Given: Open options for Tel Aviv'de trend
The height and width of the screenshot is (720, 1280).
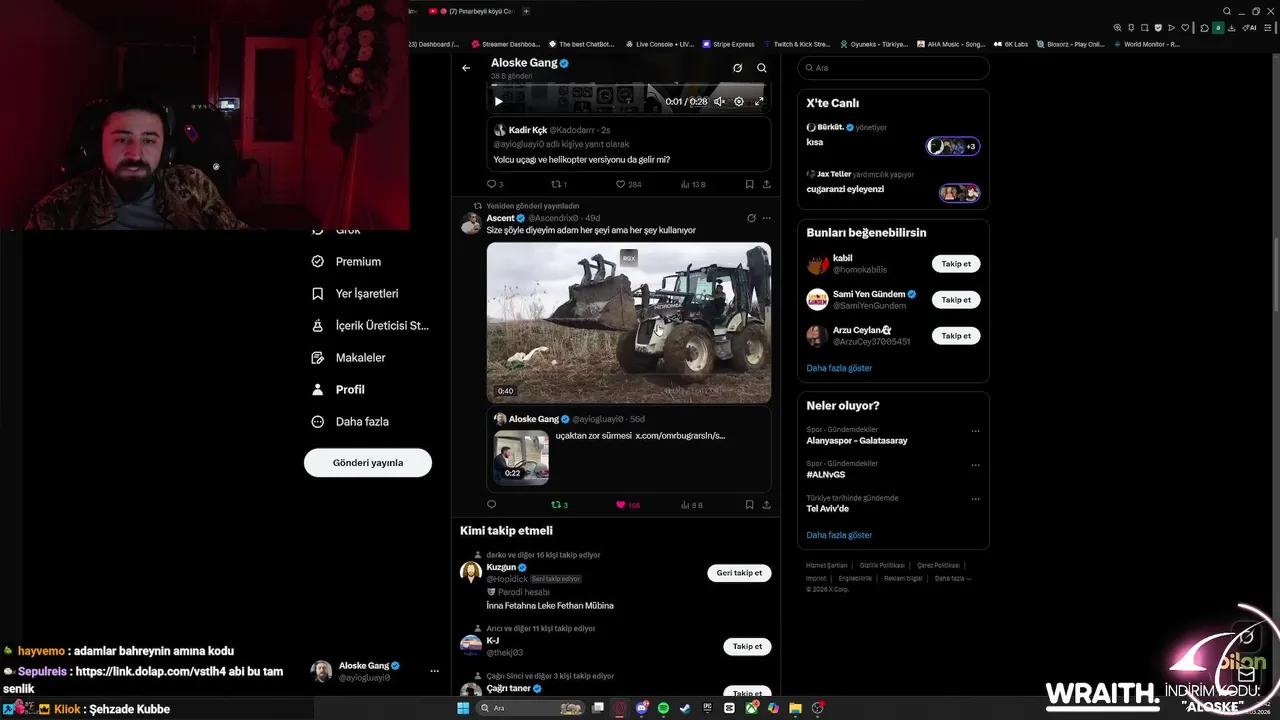Looking at the screenshot, I should pos(976,499).
